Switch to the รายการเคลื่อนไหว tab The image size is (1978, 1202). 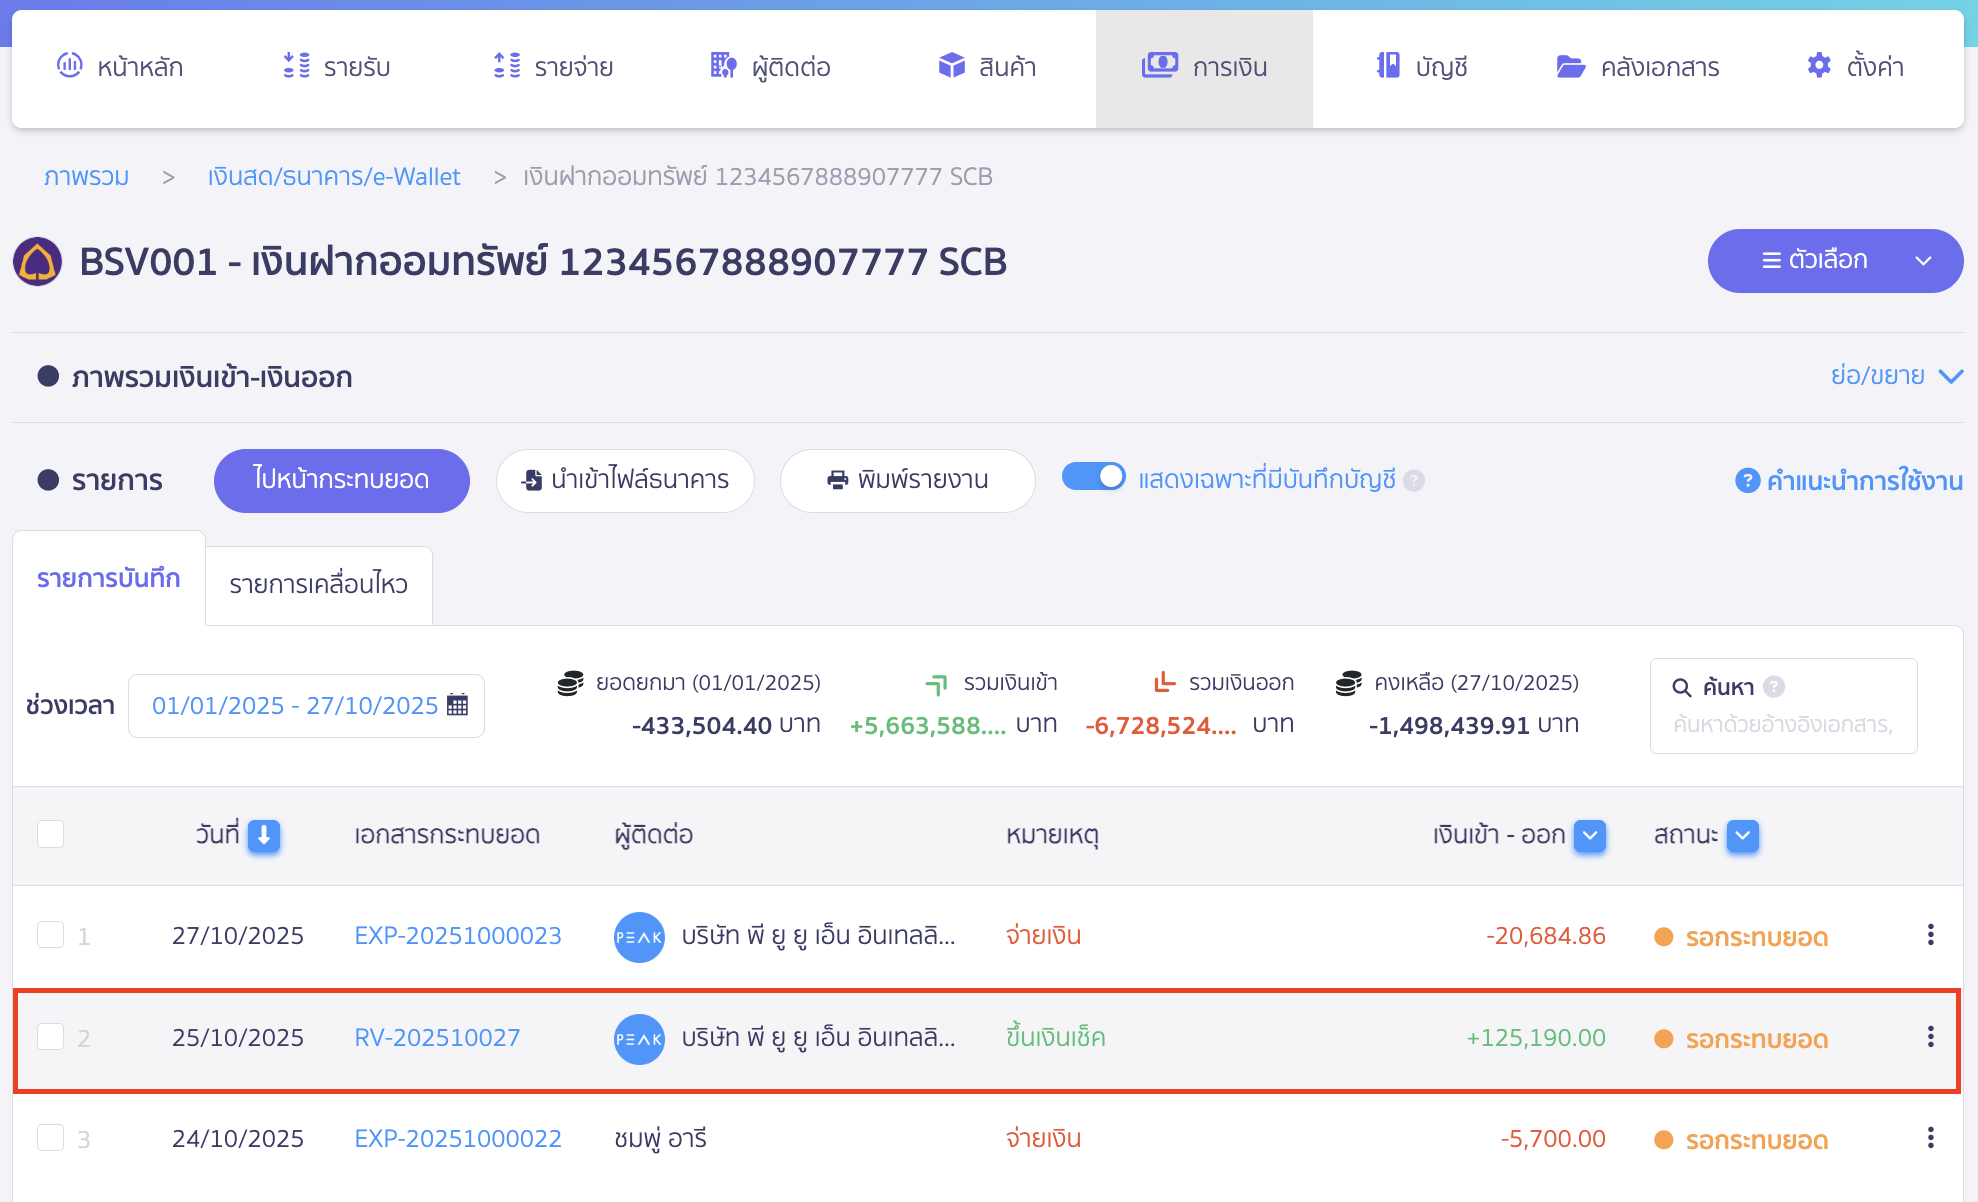(x=318, y=584)
